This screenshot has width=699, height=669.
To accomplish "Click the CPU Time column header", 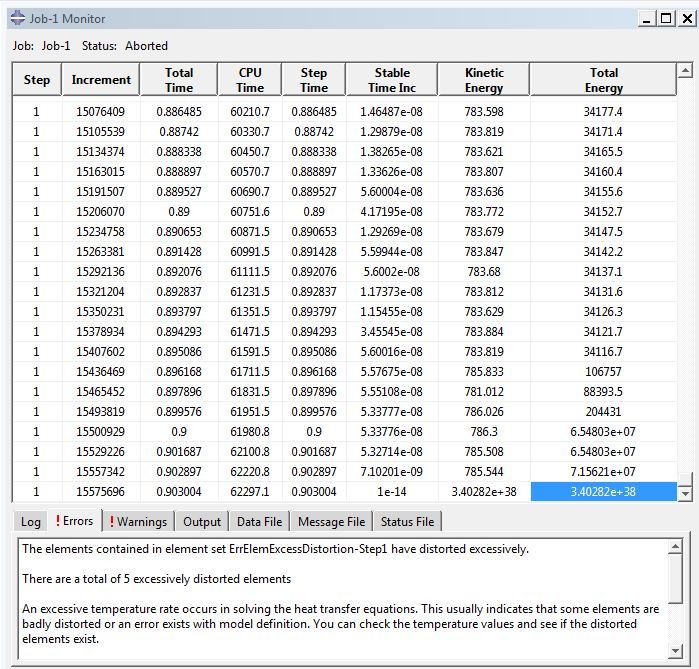I will coord(250,80).
